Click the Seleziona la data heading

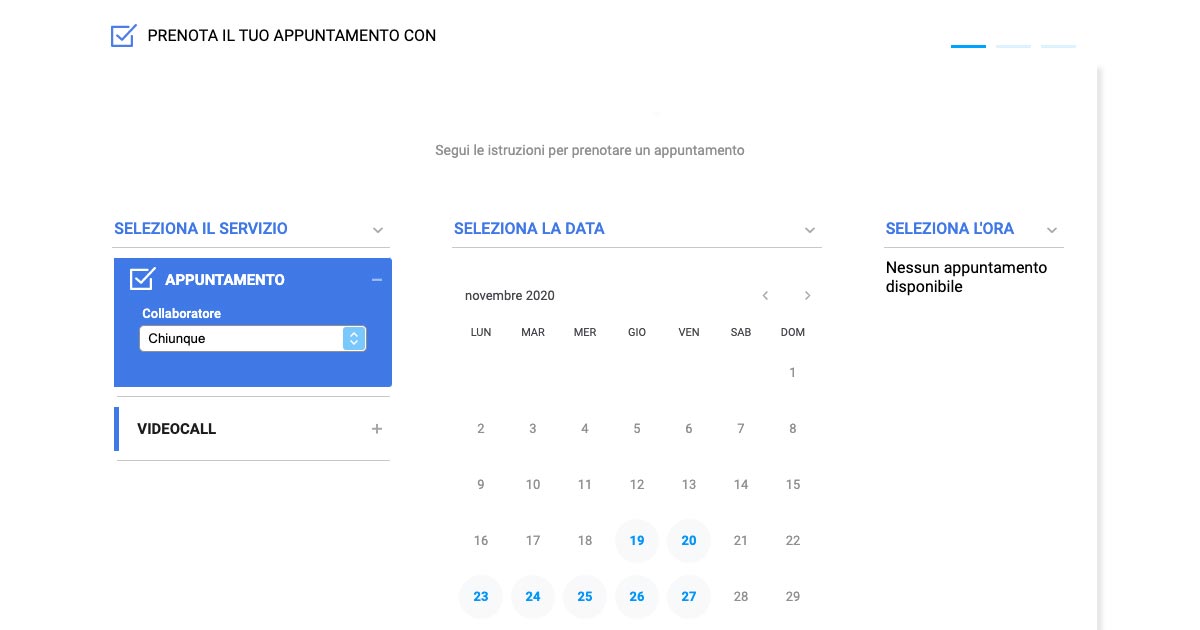(x=529, y=229)
